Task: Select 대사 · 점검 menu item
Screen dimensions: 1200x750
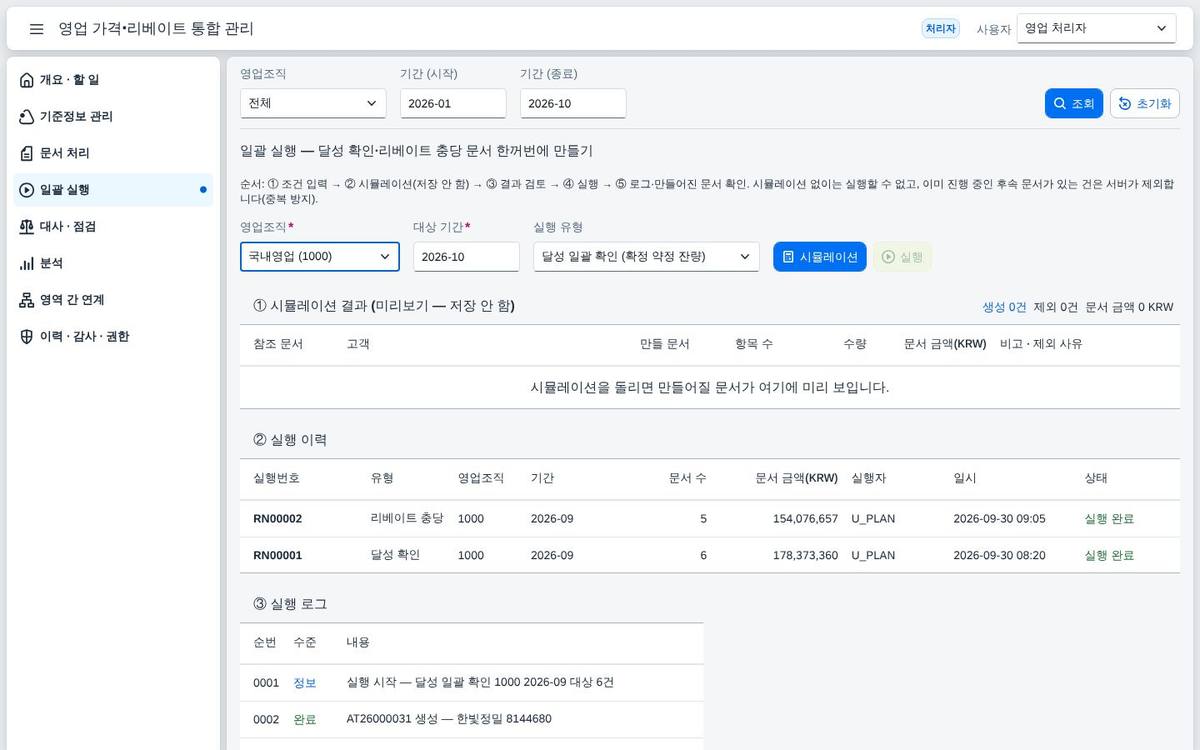Action: [113, 227]
